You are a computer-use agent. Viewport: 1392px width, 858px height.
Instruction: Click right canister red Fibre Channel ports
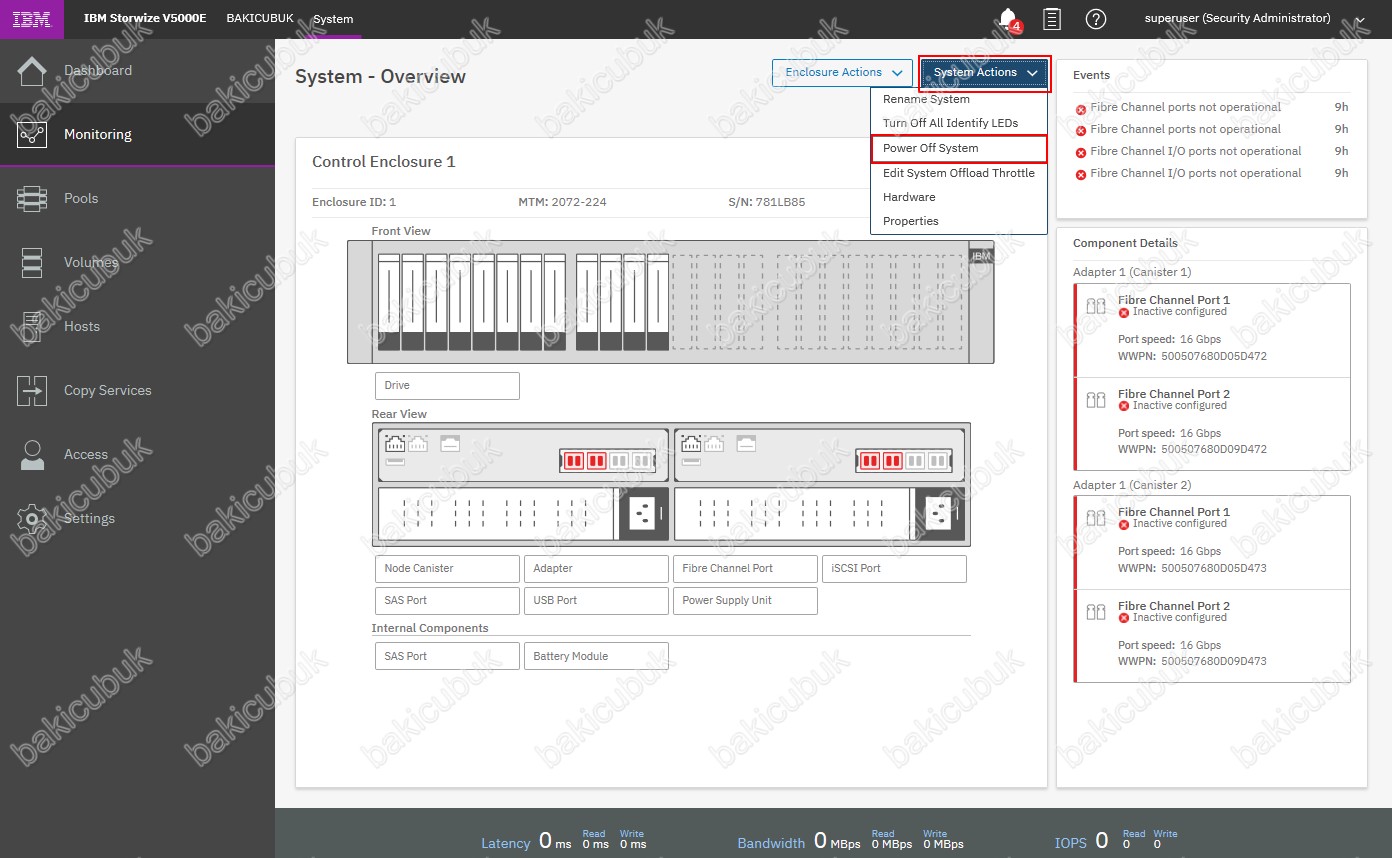coord(881,461)
